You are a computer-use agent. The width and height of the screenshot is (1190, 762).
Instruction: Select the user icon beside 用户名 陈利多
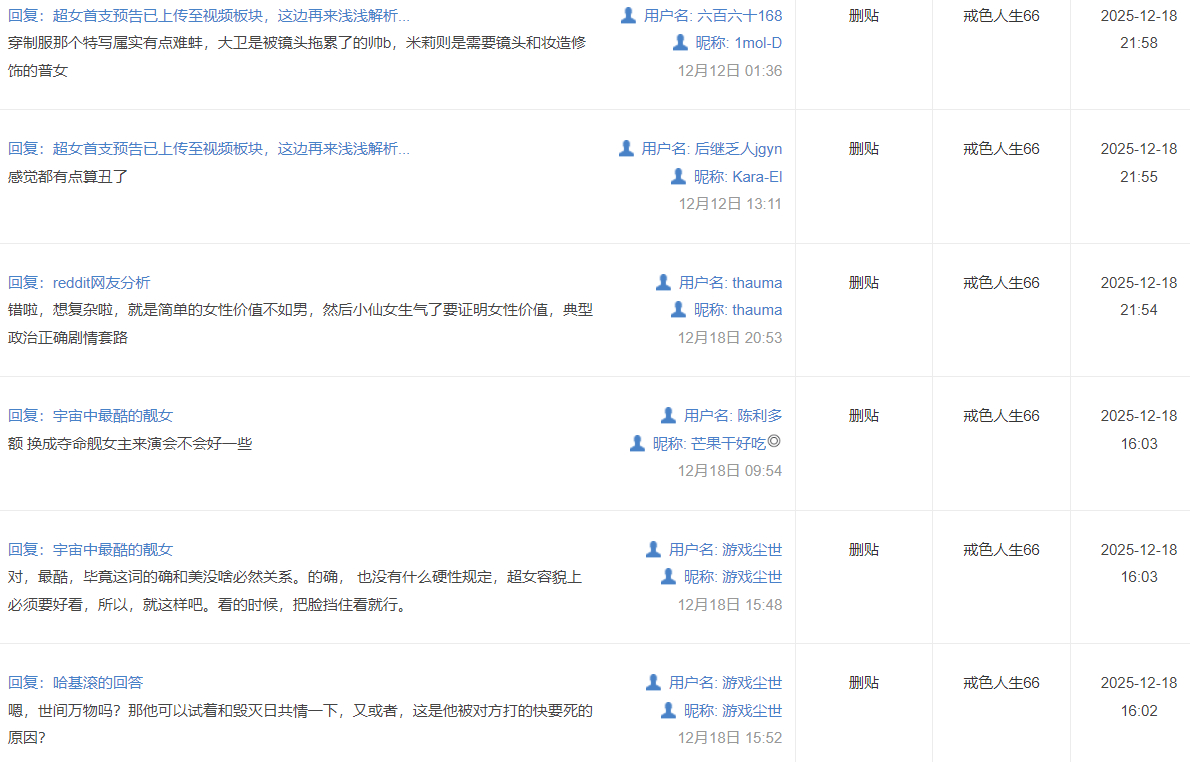tap(668, 415)
